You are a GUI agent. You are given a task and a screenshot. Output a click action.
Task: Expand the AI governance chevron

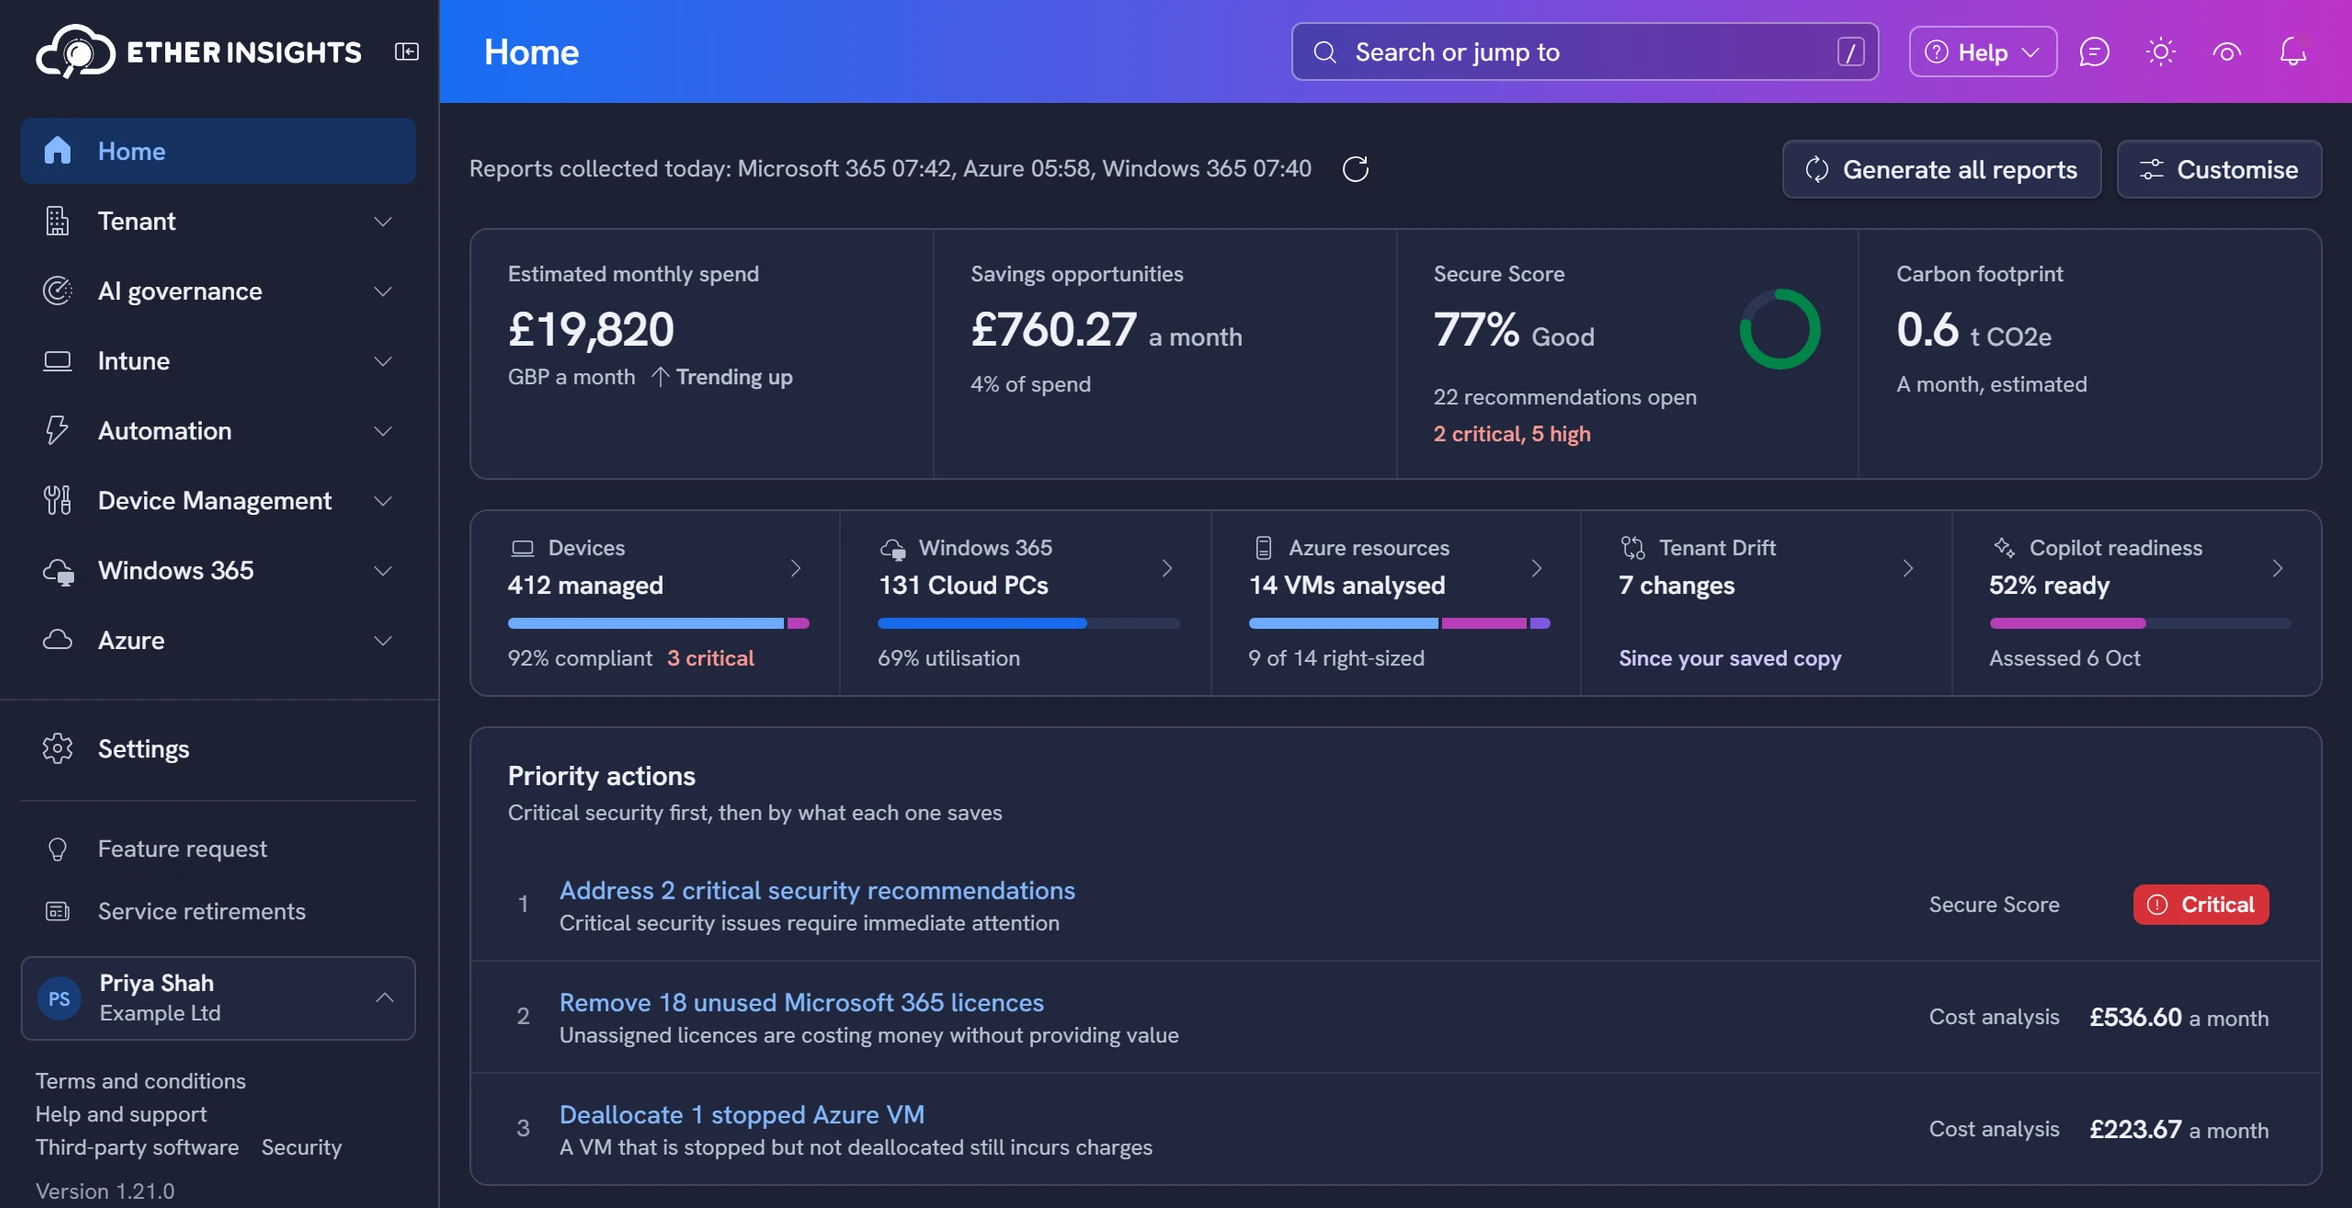(x=382, y=291)
